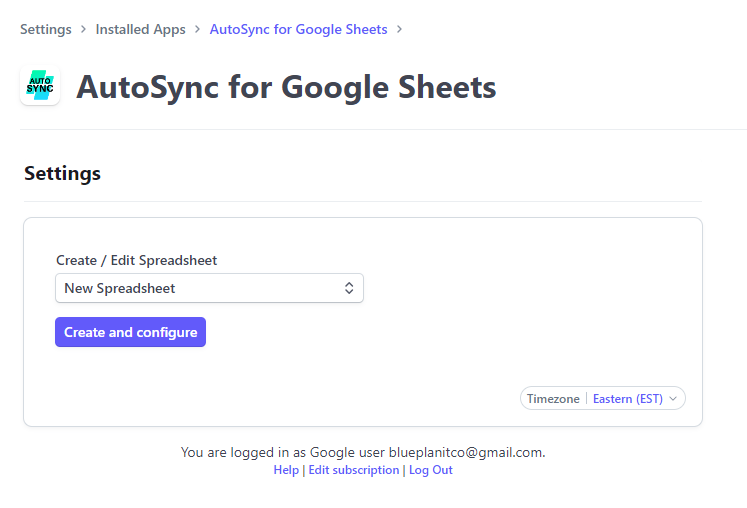Screen dimensions: 747x508
Task: Go to Settings in the breadcrumb
Action: (x=46, y=29)
